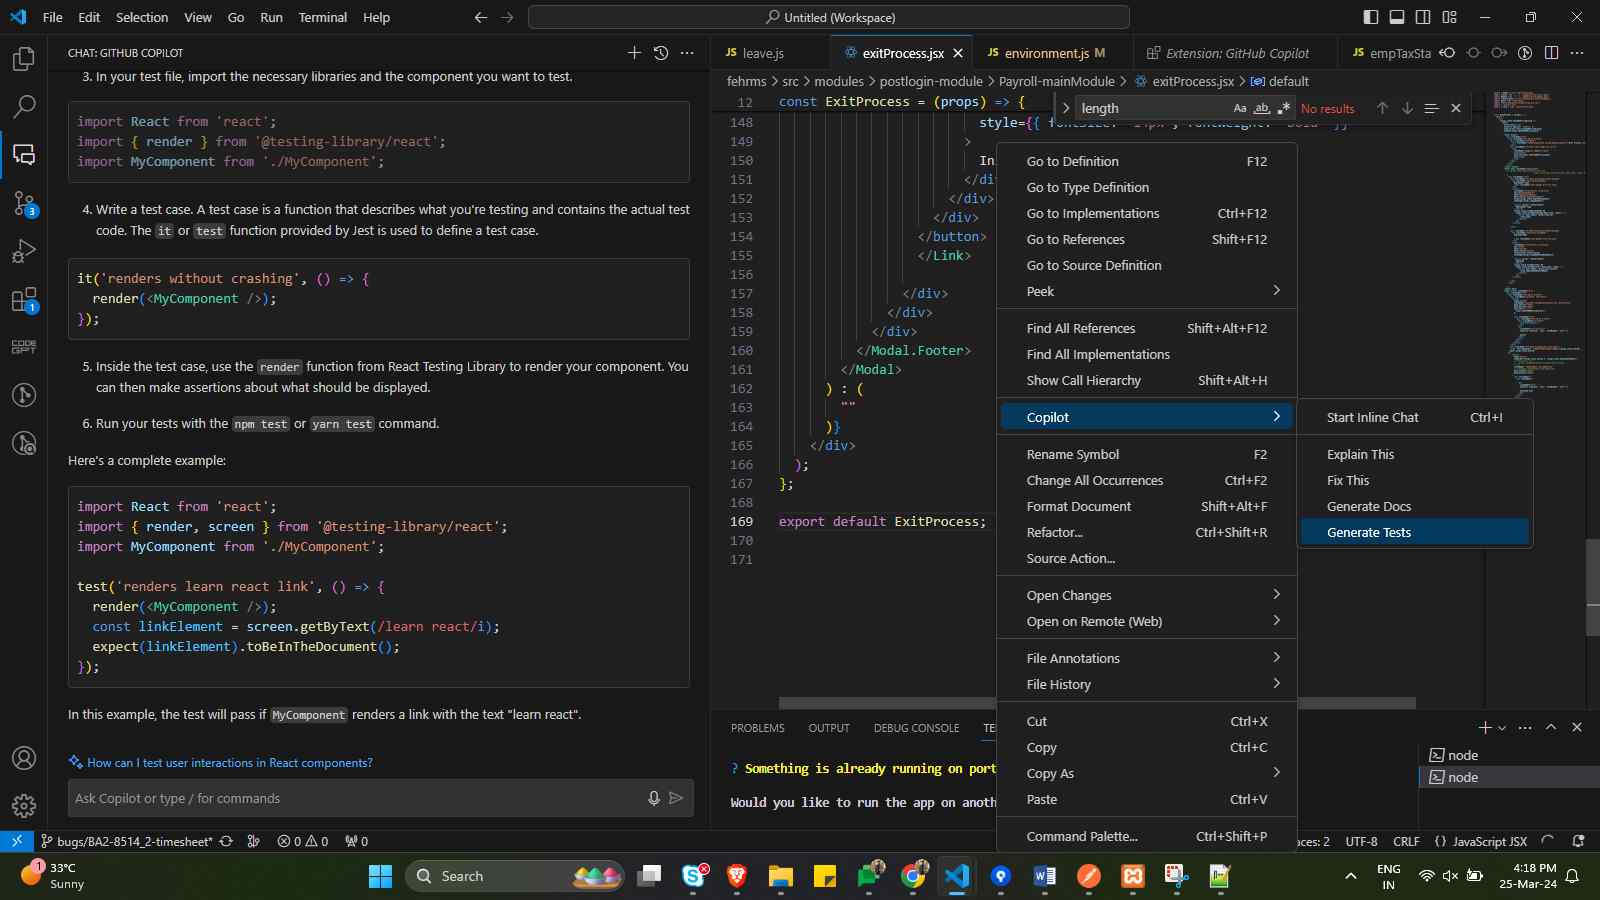Image resolution: width=1600 pixels, height=900 pixels.
Task: Click UTF-8 encoding in status bar
Action: (x=1361, y=841)
